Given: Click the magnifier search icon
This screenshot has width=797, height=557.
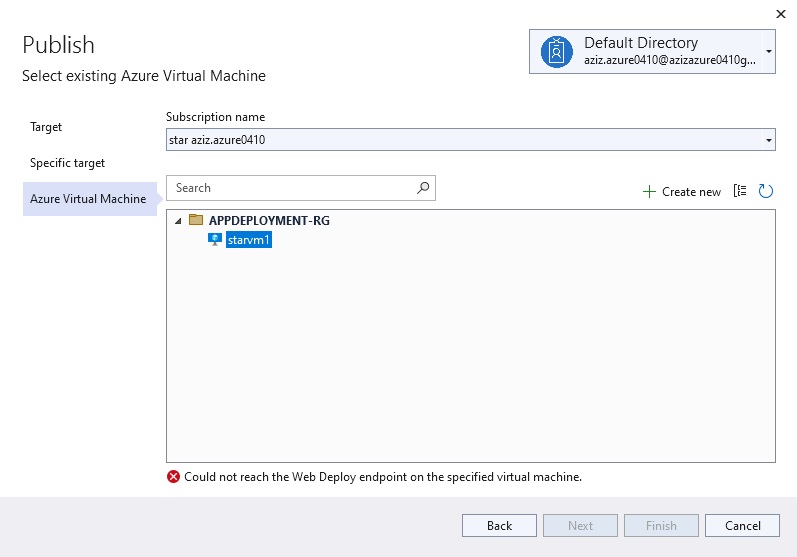Looking at the screenshot, I should [x=423, y=188].
